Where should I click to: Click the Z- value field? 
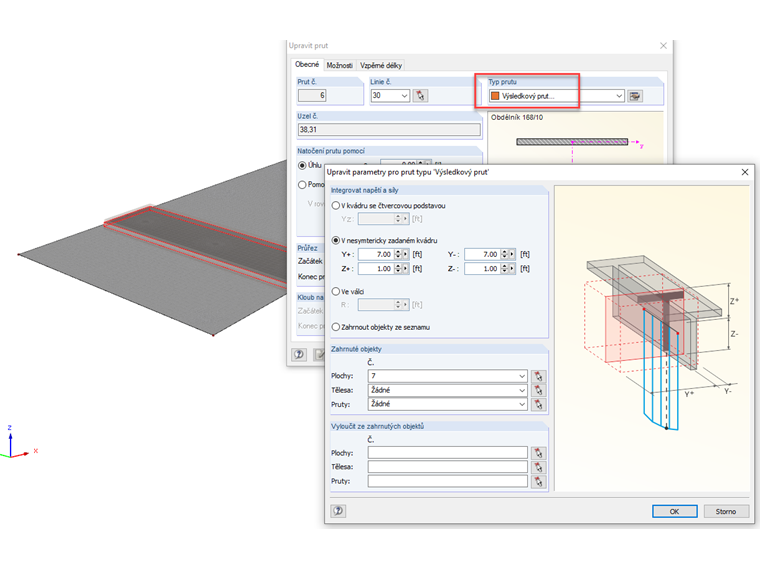tap(482, 269)
